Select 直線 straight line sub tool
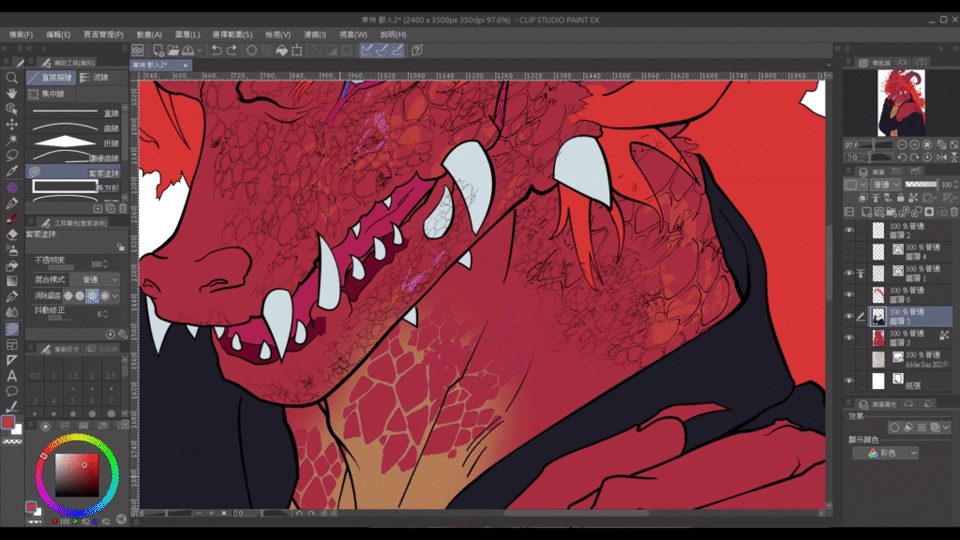Viewport: 960px width, 540px height. click(73, 113)
